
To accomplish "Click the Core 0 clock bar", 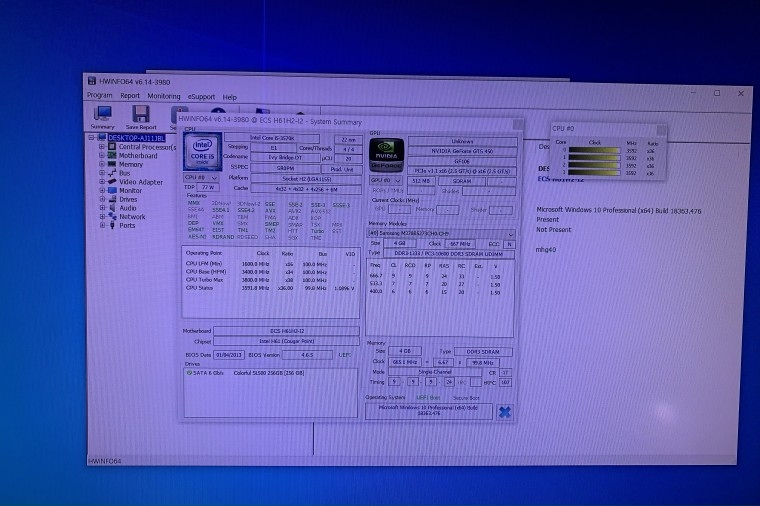I will tap(595, 151).
